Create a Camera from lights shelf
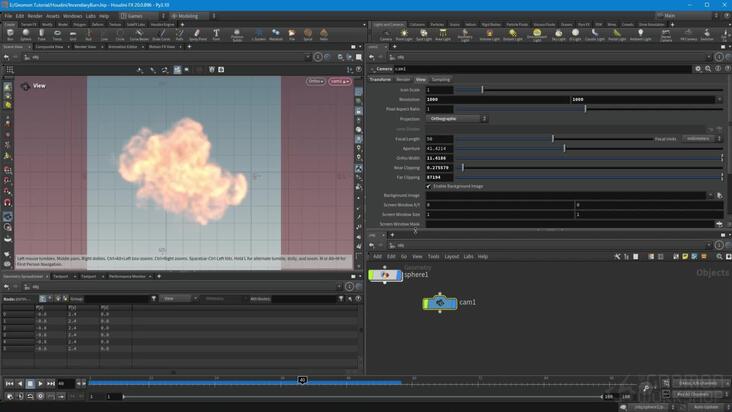The width and height of the screenshot is (732, 412). (x=386, y=35)
